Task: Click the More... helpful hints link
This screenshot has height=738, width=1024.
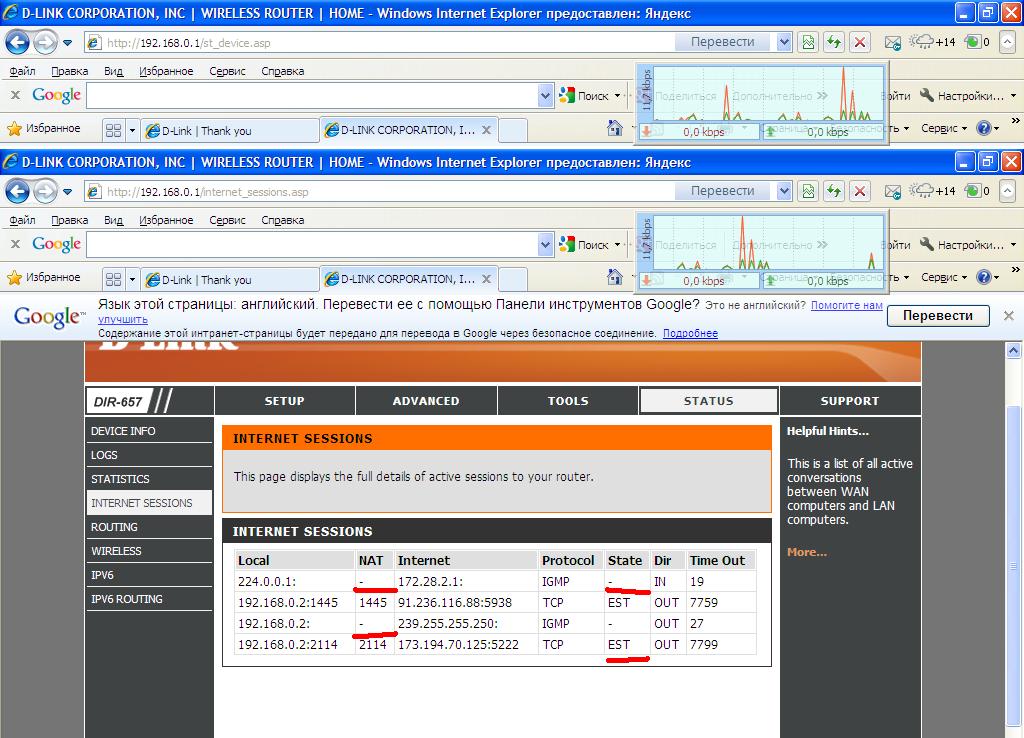Action: 807,552
